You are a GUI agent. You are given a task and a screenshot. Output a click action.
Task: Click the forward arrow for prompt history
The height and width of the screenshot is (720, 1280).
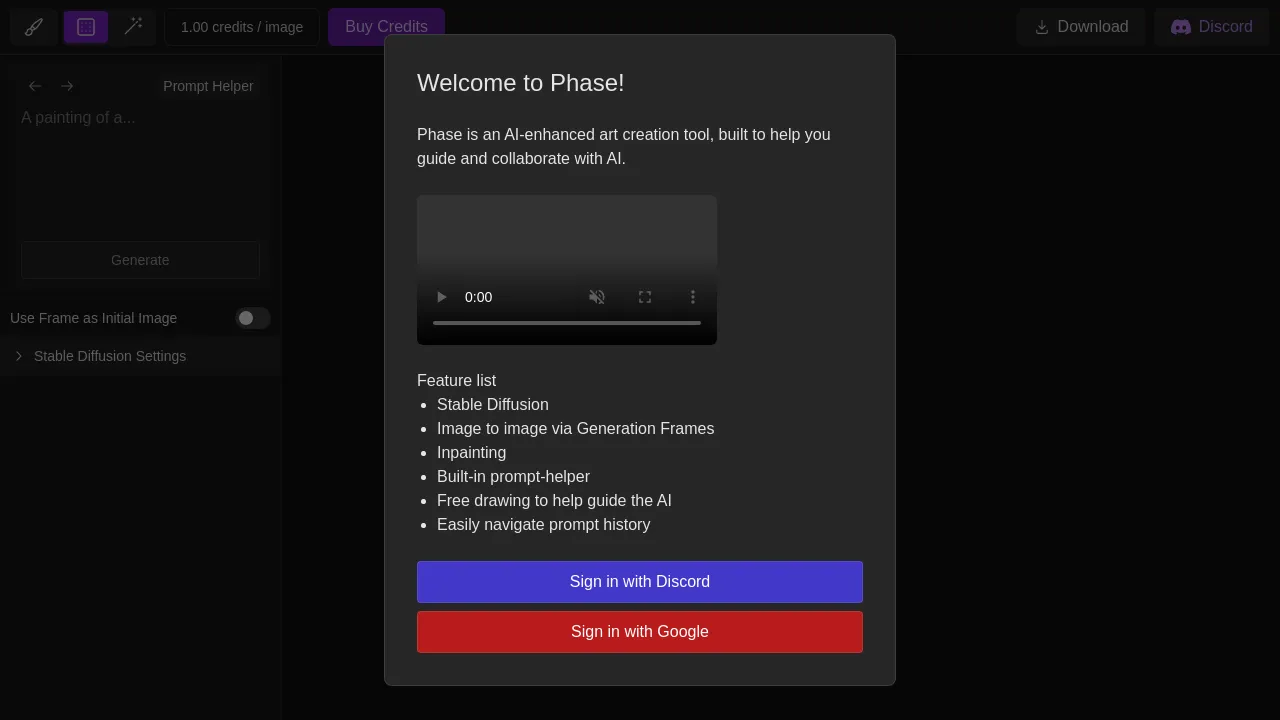pos(67,86)
